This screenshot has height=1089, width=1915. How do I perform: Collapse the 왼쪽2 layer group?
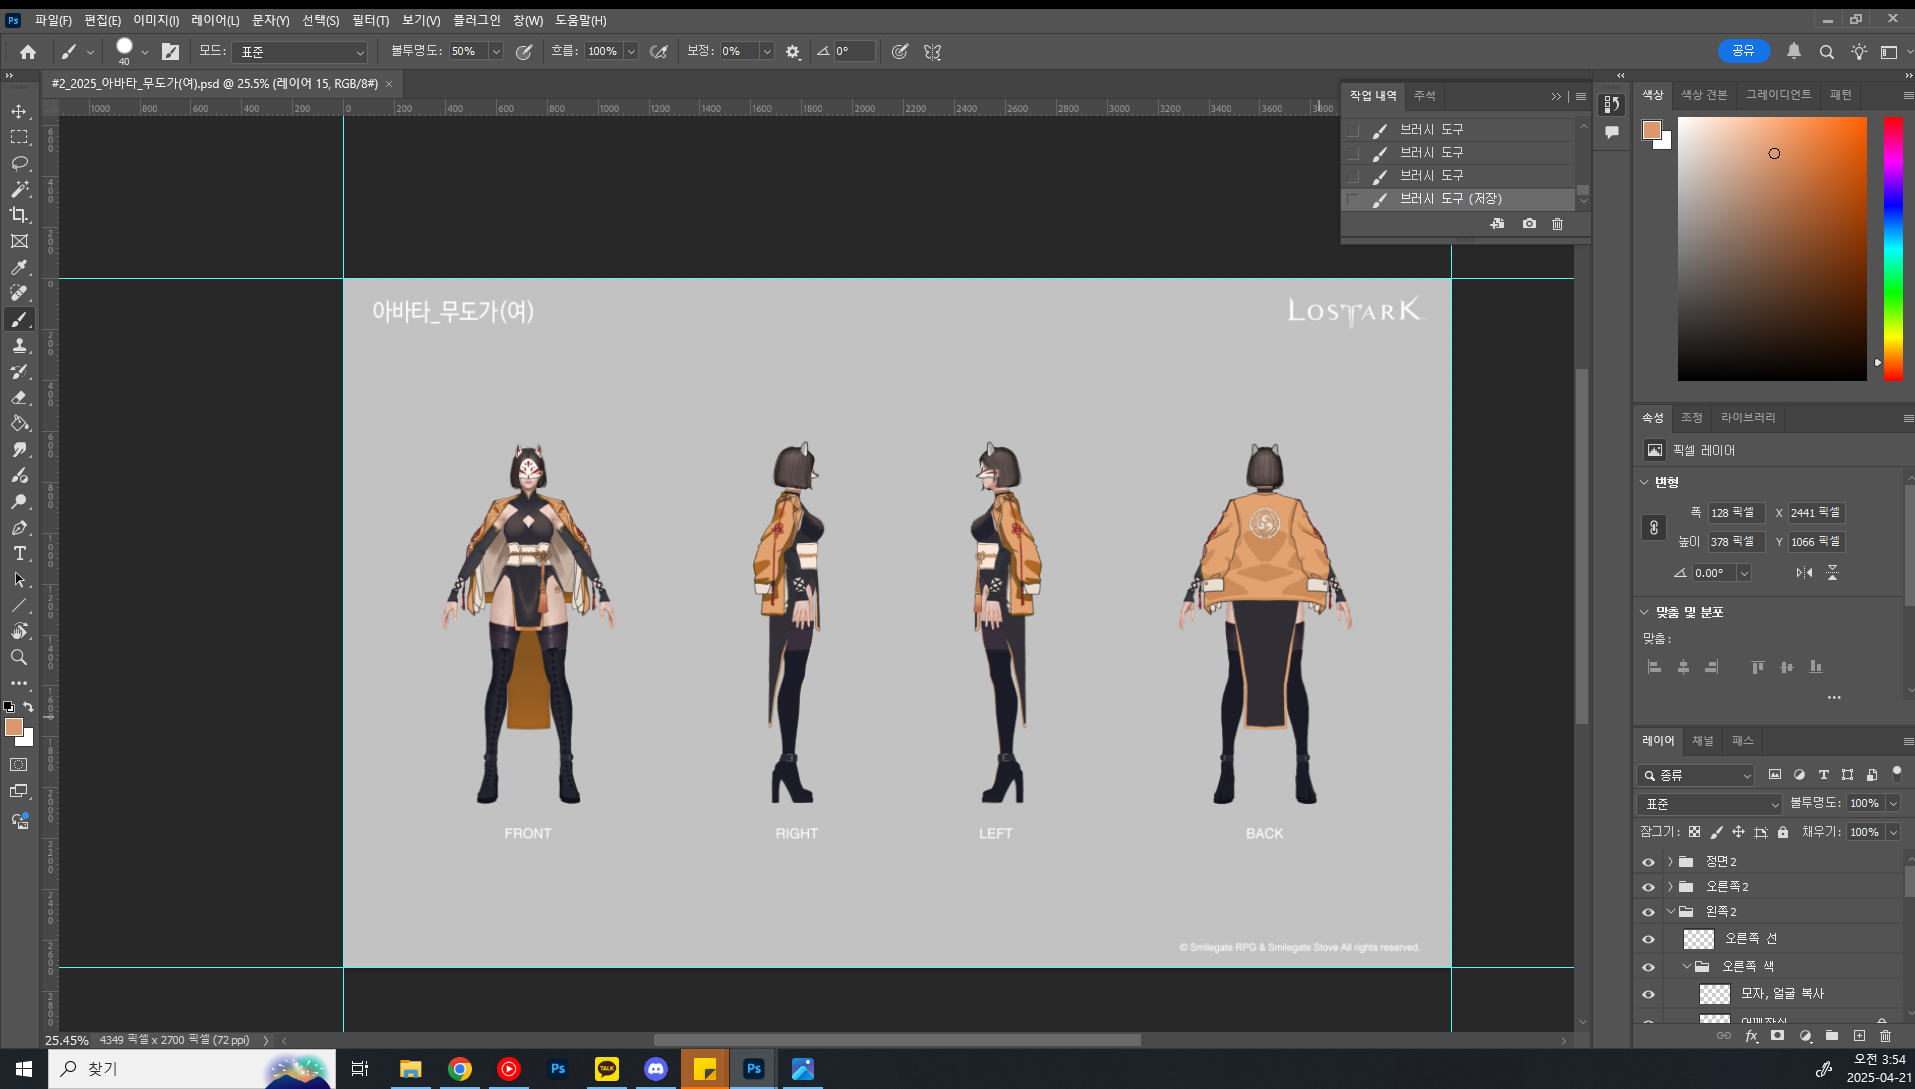1670,911
